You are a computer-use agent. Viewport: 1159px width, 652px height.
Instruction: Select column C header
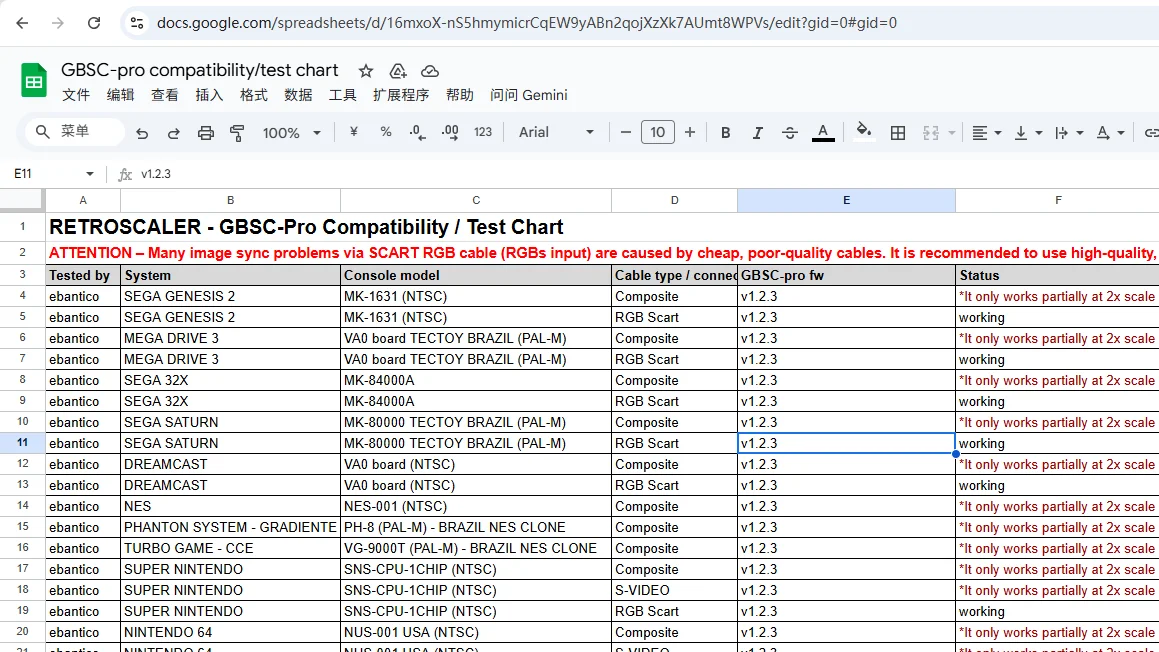tap(476, 200)
